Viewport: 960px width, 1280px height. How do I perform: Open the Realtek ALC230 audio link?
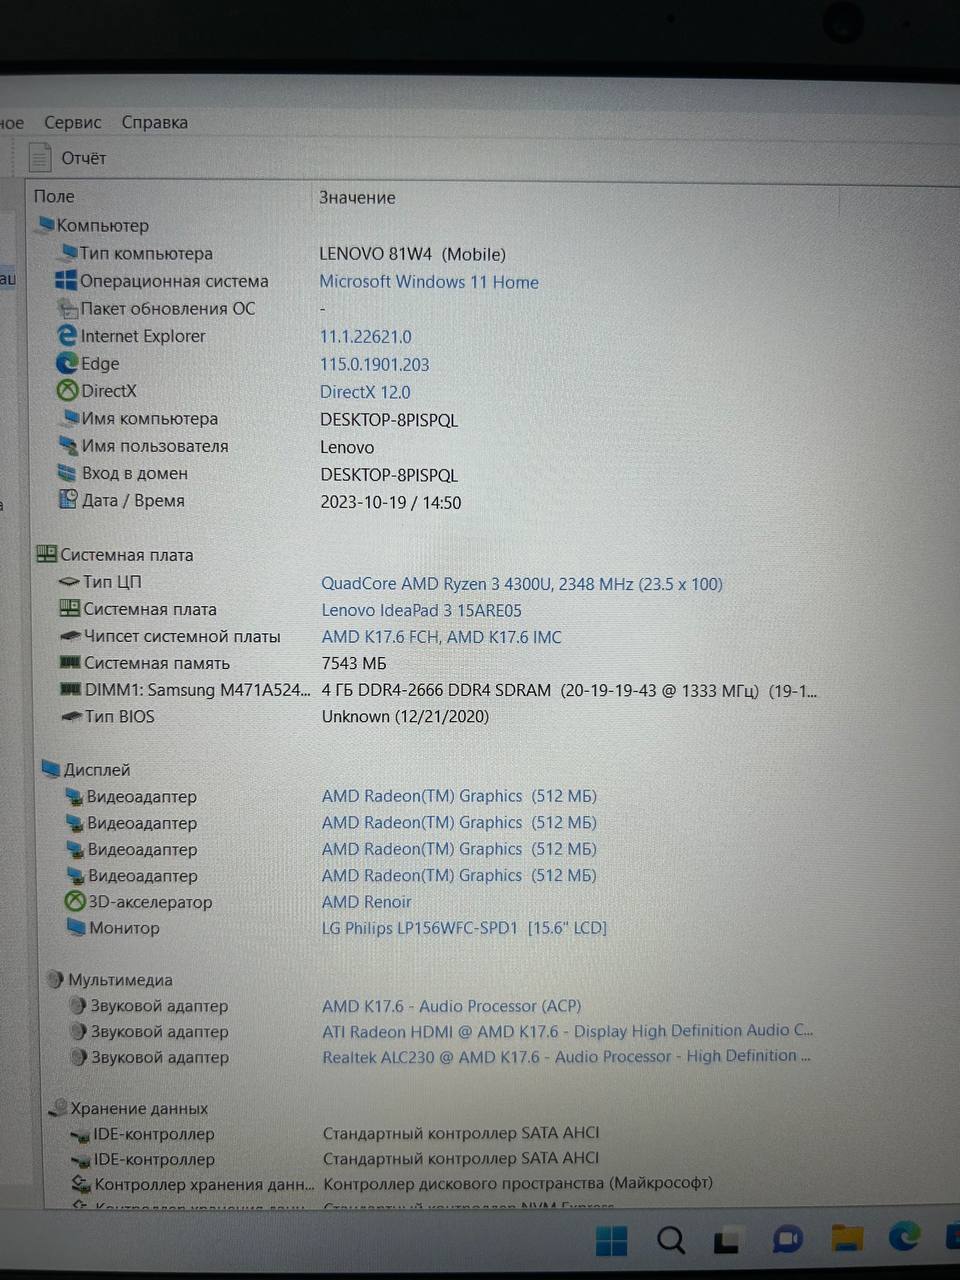[566, 1056]
